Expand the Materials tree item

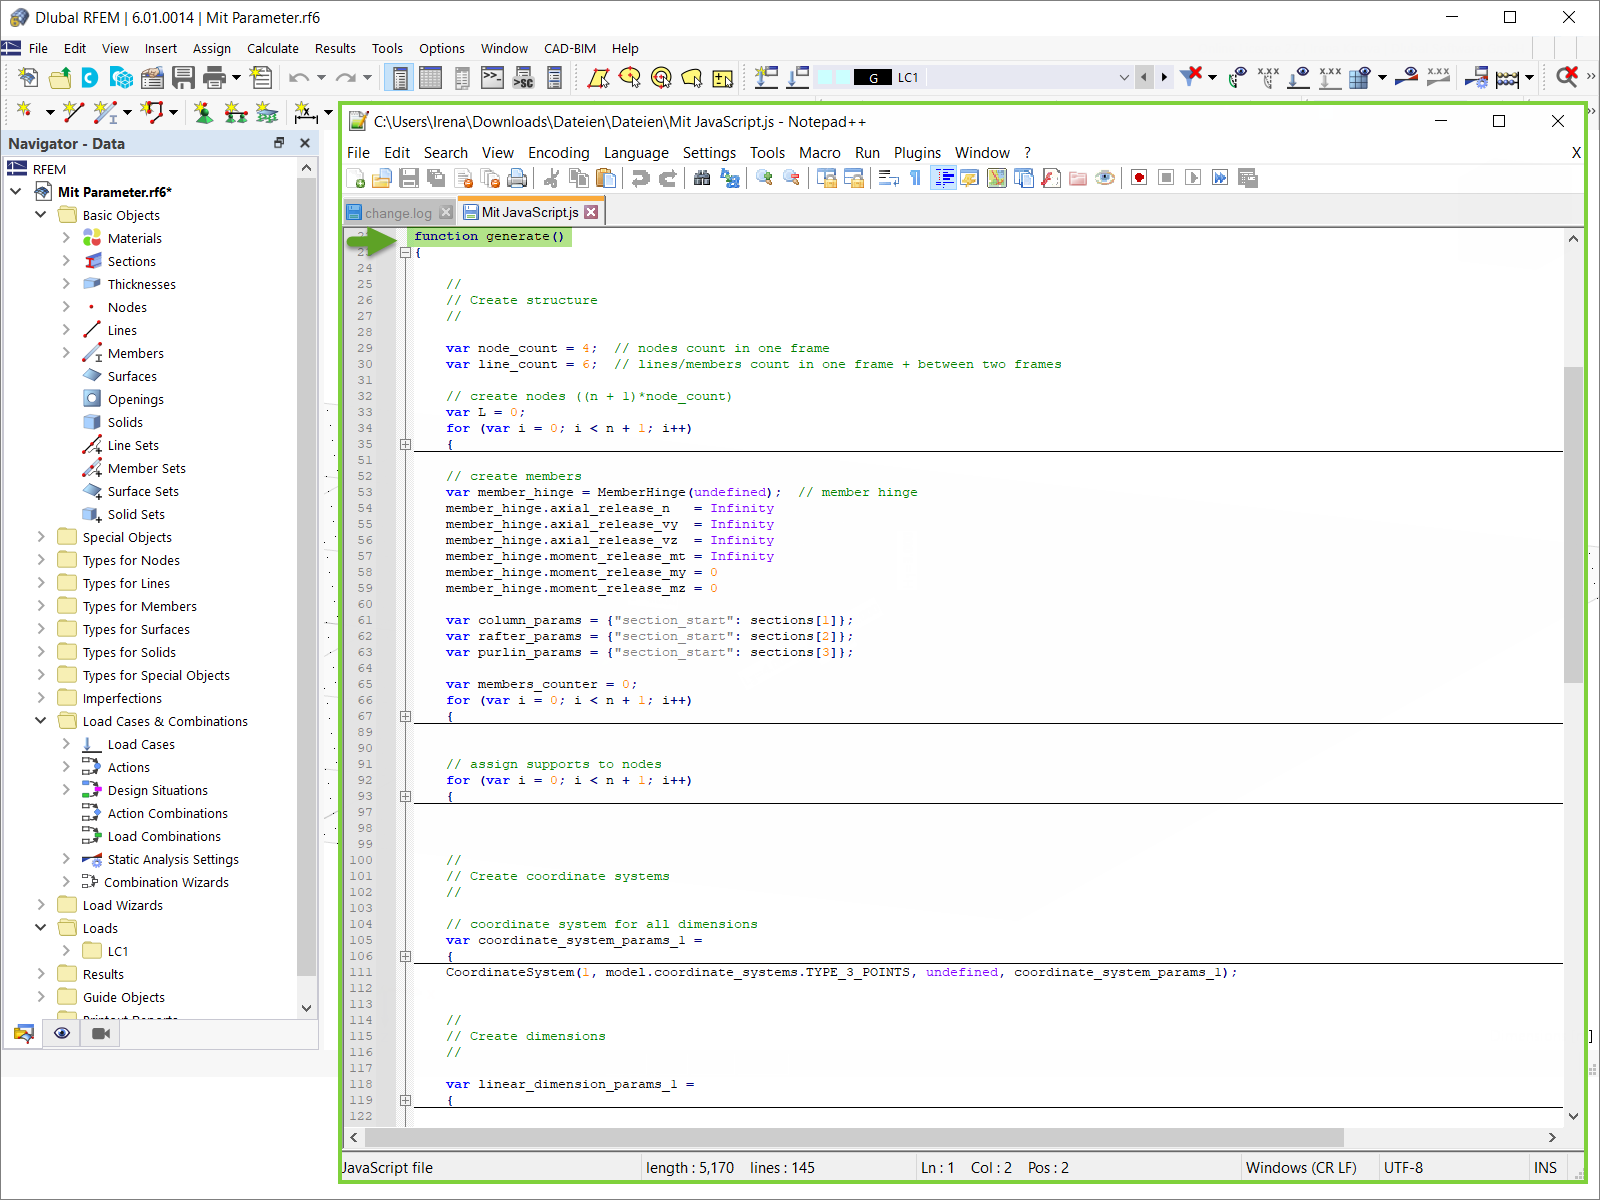(66, 238)
